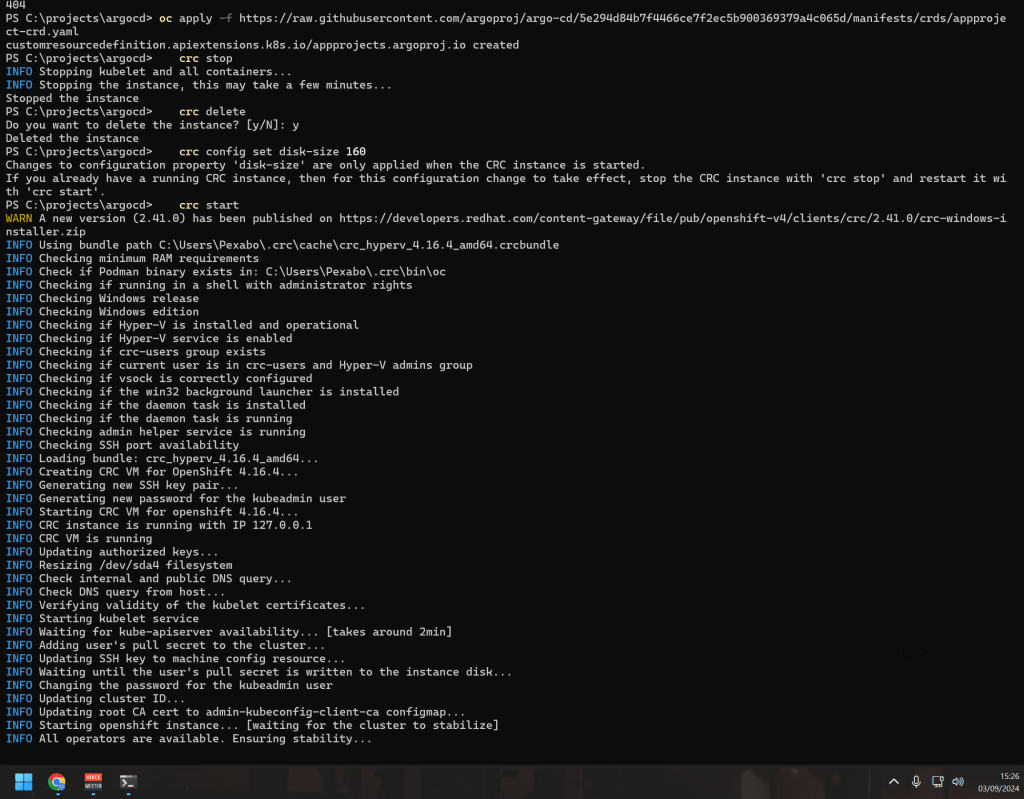The height and width of the screenshot is (799, 1024).
Task: Click 'Check if Podman binary exists' line
Action: coord(225,272)
